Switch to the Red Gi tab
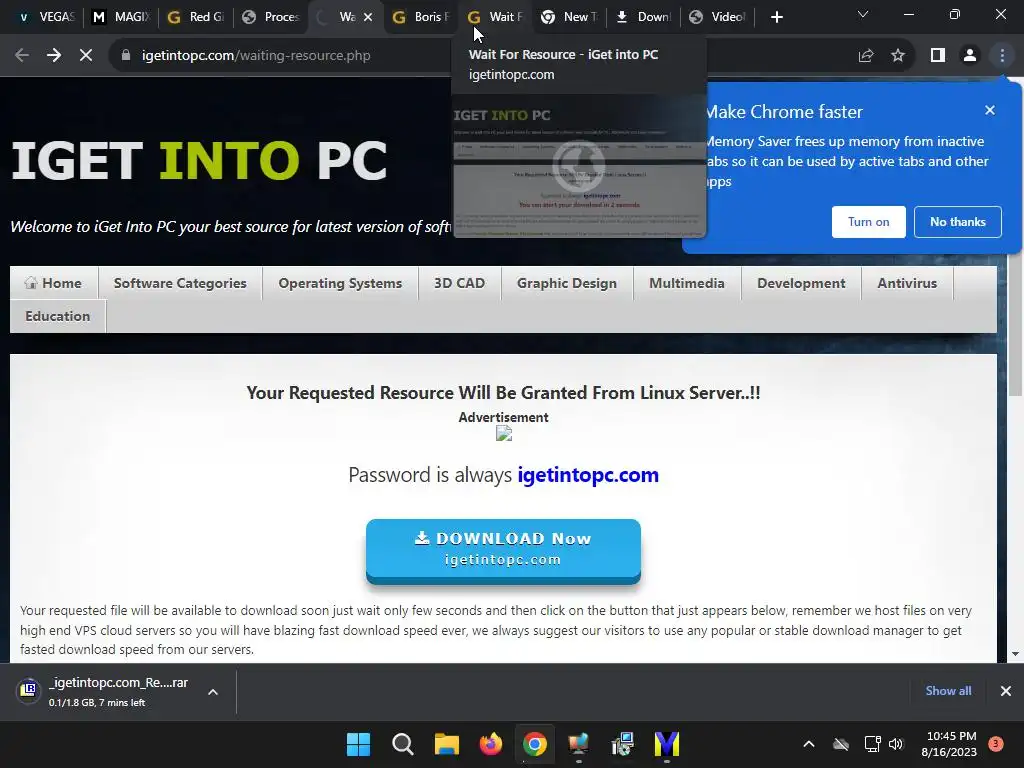This screenshot has height=768, width=1024. 196,17
